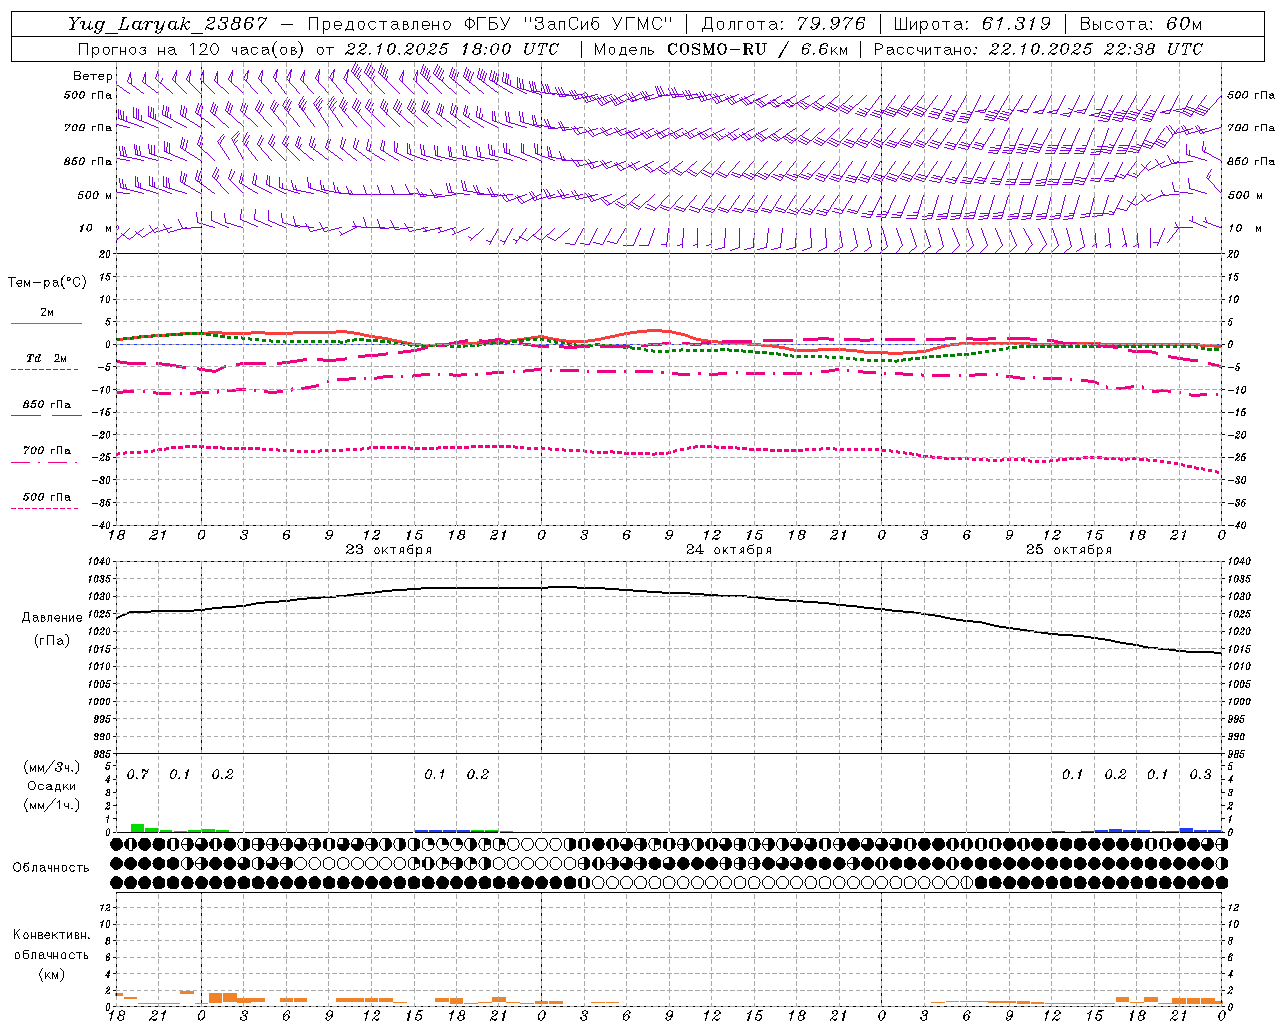Click the "Td 2м" legend entry
This screenshot has width=1280, height=1024.
pyautogui.click(x=46, y=357)
